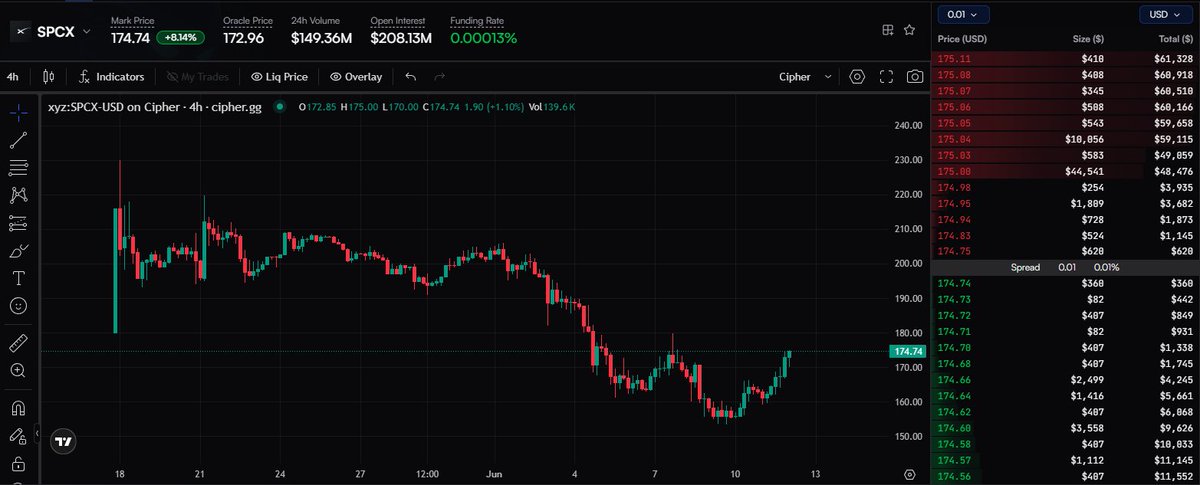
Task: Click the Jun date label on time axis
Action: click(492, 474)
